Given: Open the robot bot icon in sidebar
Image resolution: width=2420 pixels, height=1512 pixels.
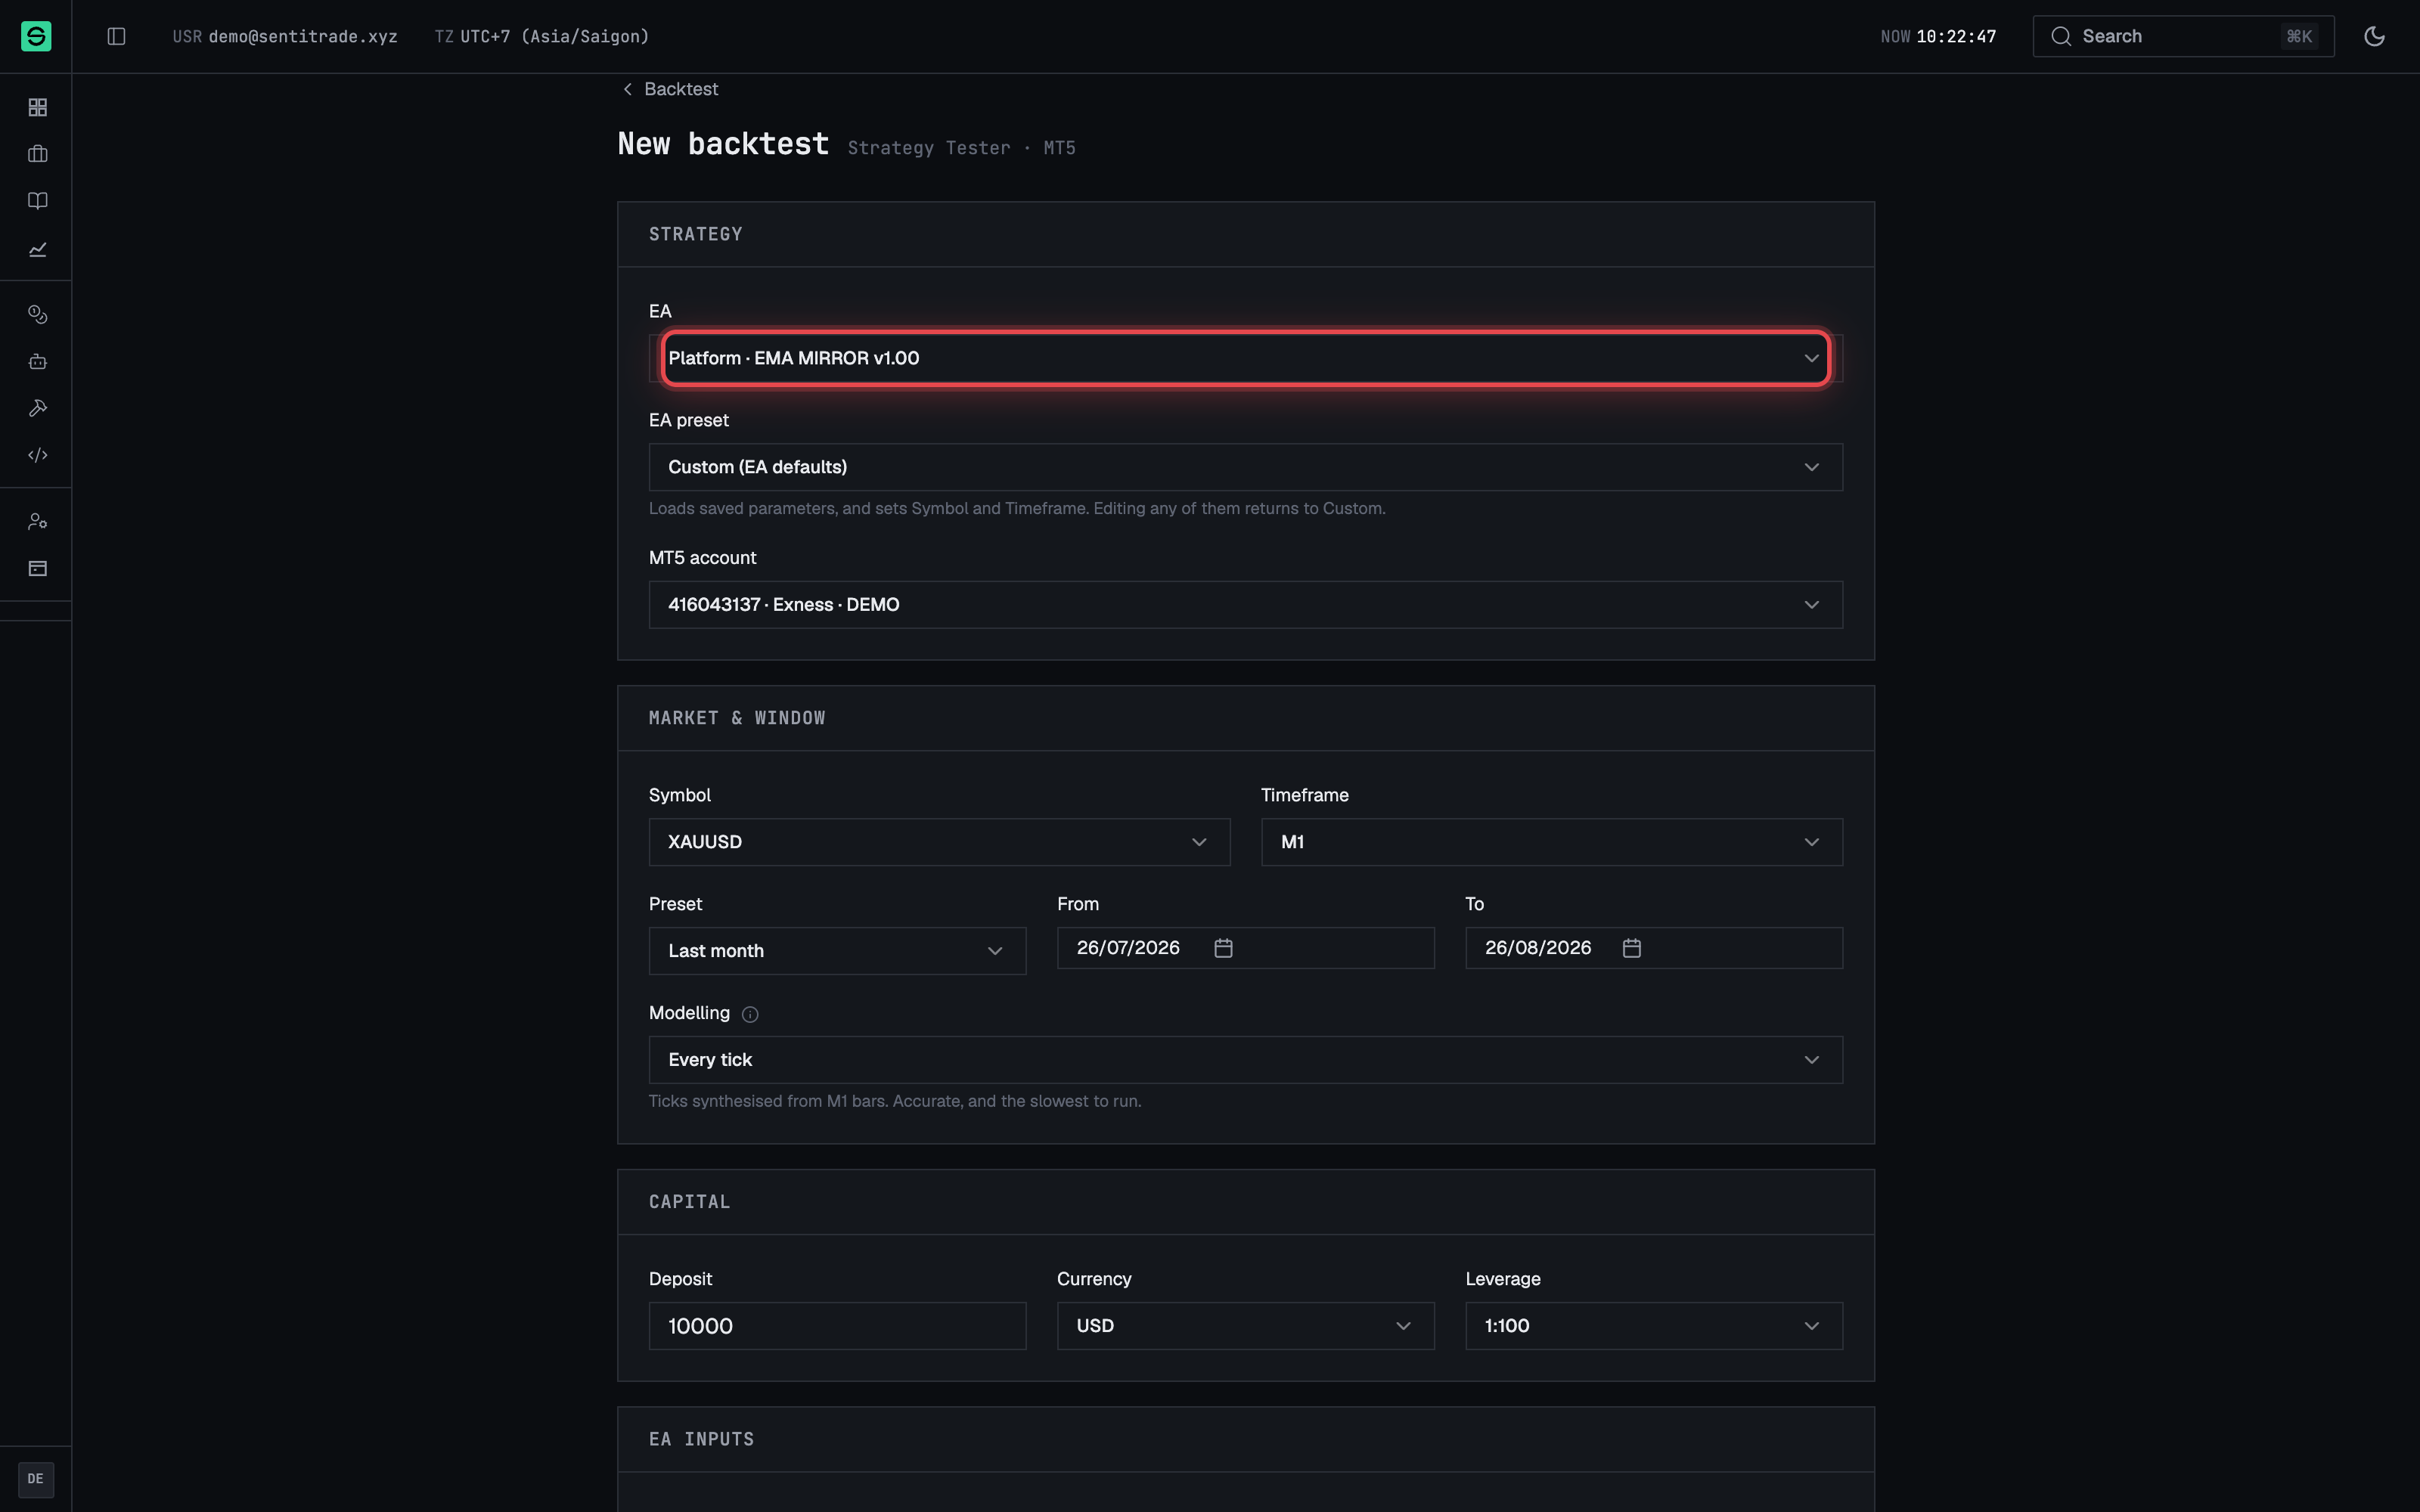Looking at the screenshot, I should click(x=38, y=361).
